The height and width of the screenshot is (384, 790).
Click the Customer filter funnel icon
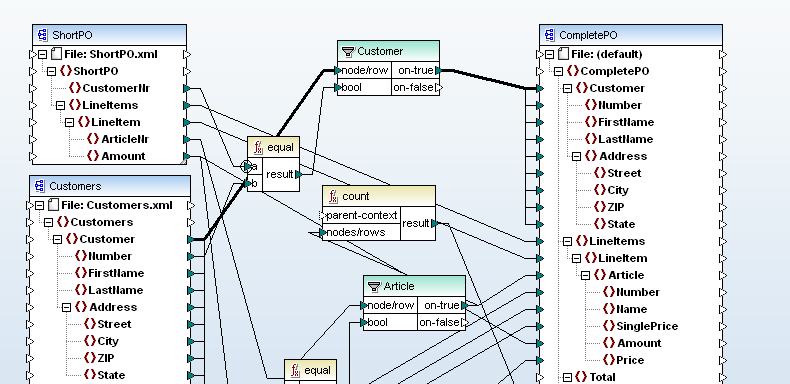[348, 51]
